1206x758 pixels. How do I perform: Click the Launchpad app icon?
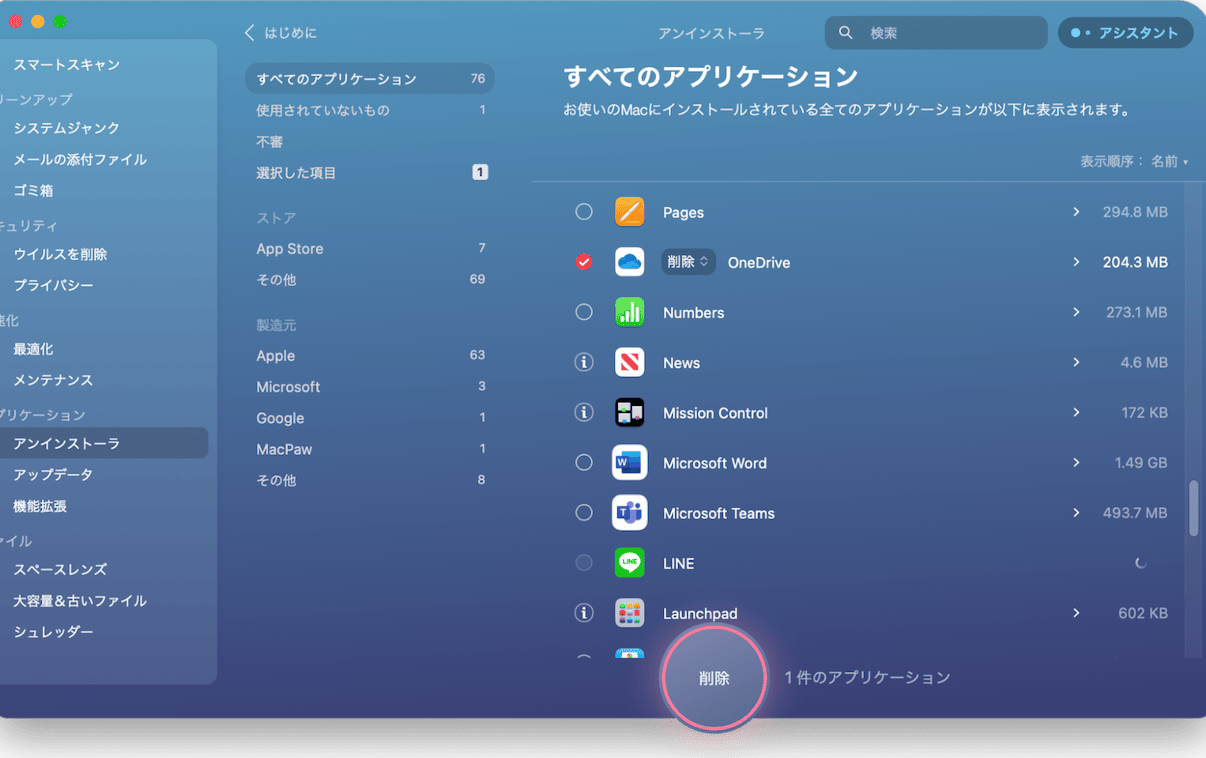coord(629,612)
